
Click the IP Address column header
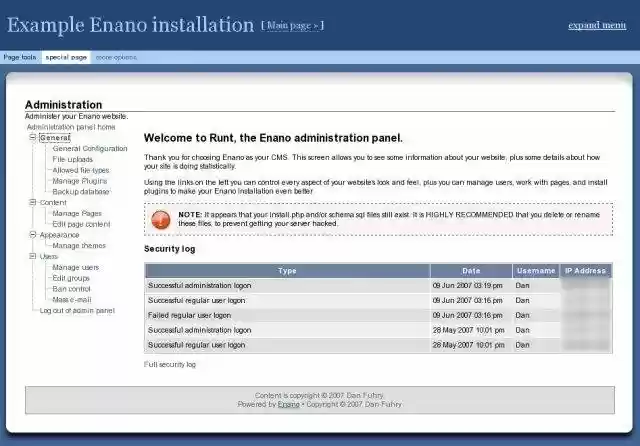[586, 271]
